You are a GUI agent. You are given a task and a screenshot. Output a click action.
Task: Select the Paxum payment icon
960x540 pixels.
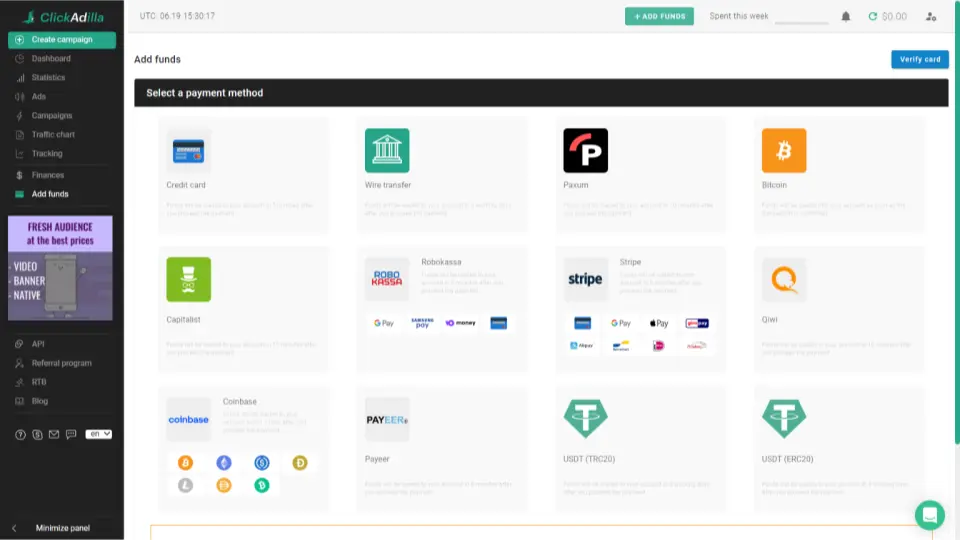[585, 151]
